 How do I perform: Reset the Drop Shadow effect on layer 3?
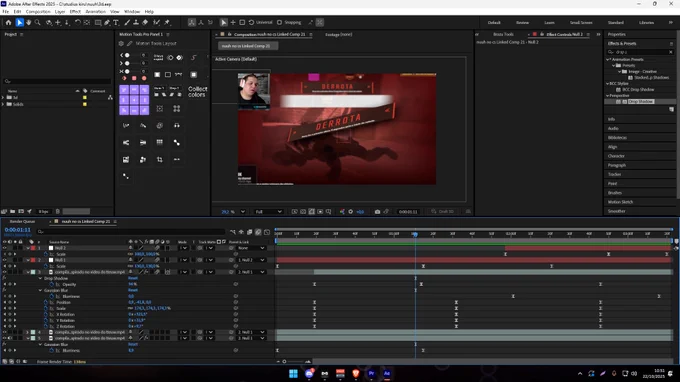tap(133, 278)
